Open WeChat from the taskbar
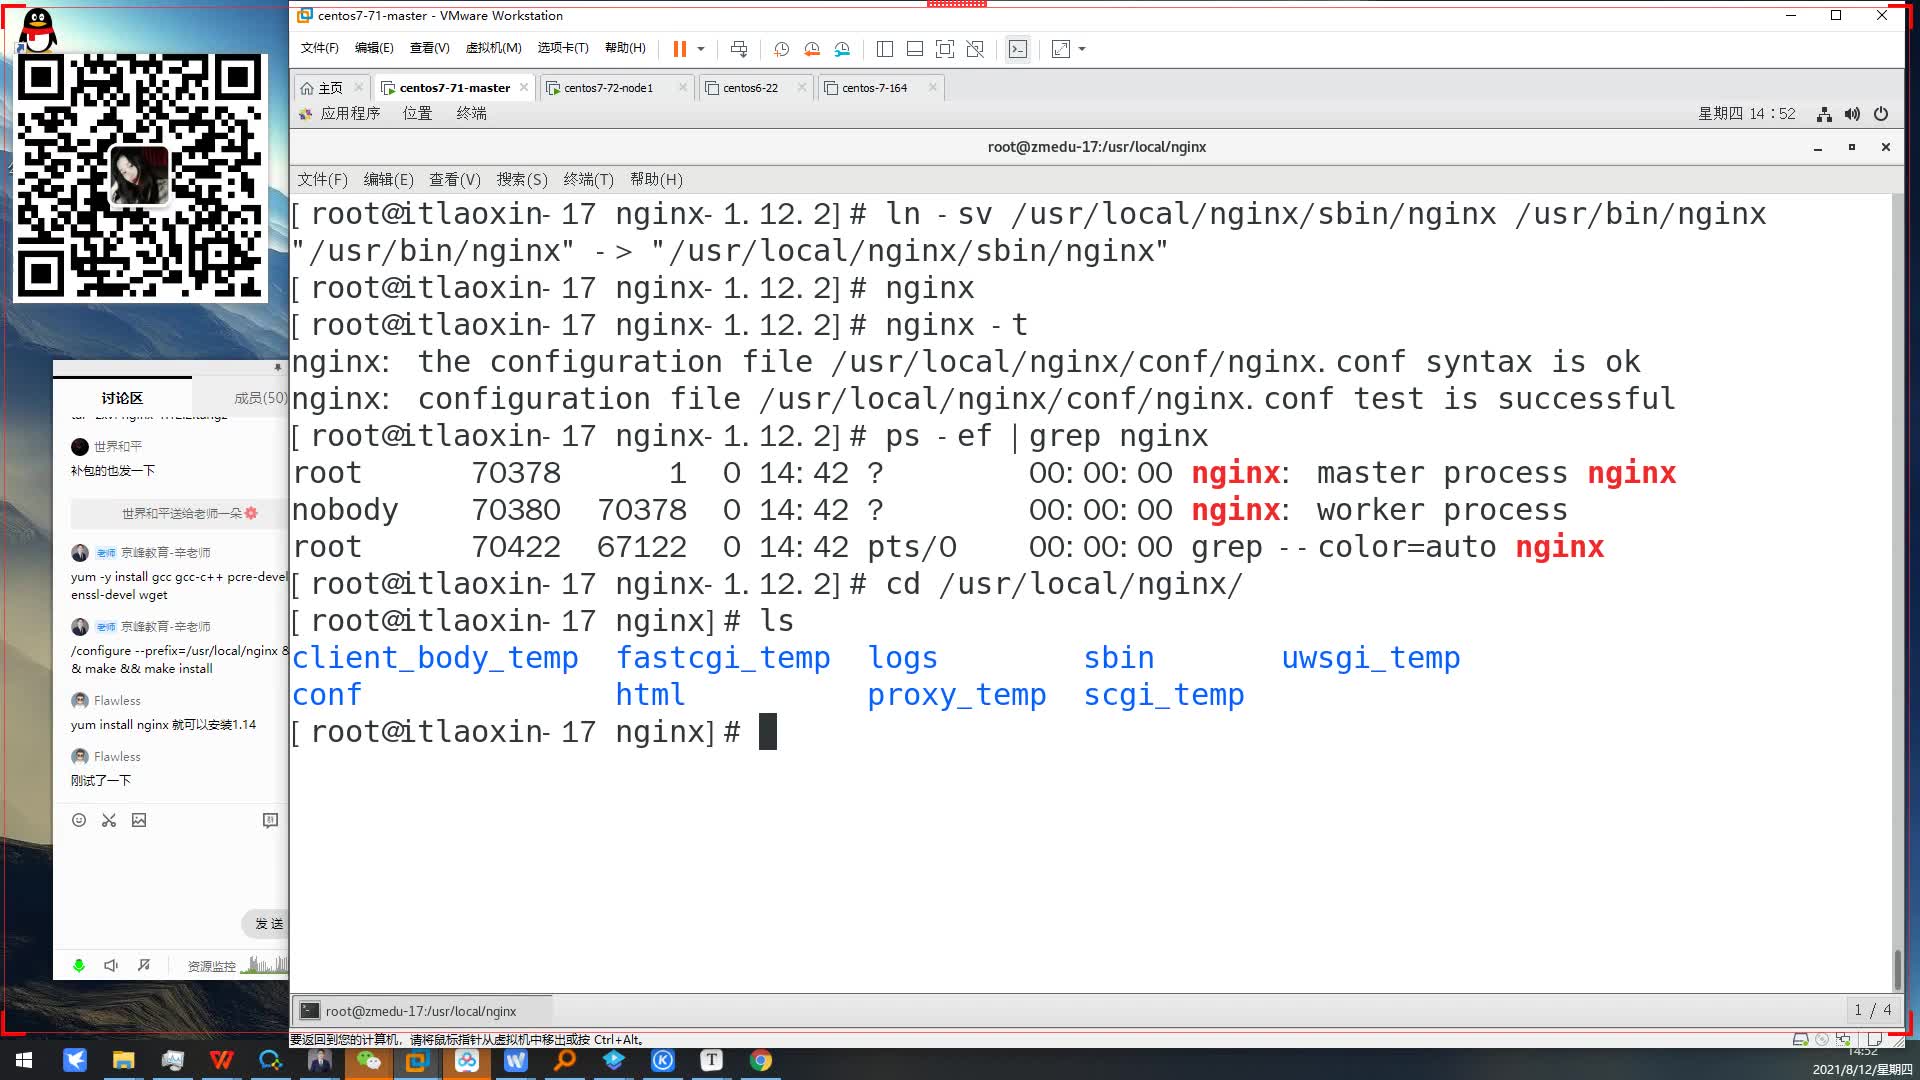 pos(368,1060)
